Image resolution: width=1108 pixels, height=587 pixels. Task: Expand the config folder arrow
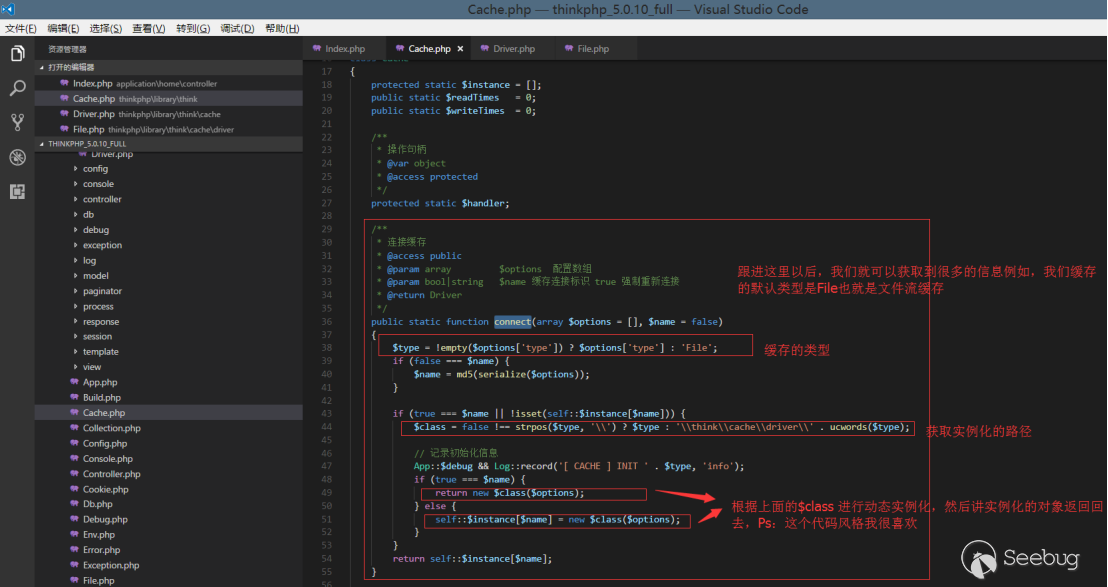click(76, 169)
